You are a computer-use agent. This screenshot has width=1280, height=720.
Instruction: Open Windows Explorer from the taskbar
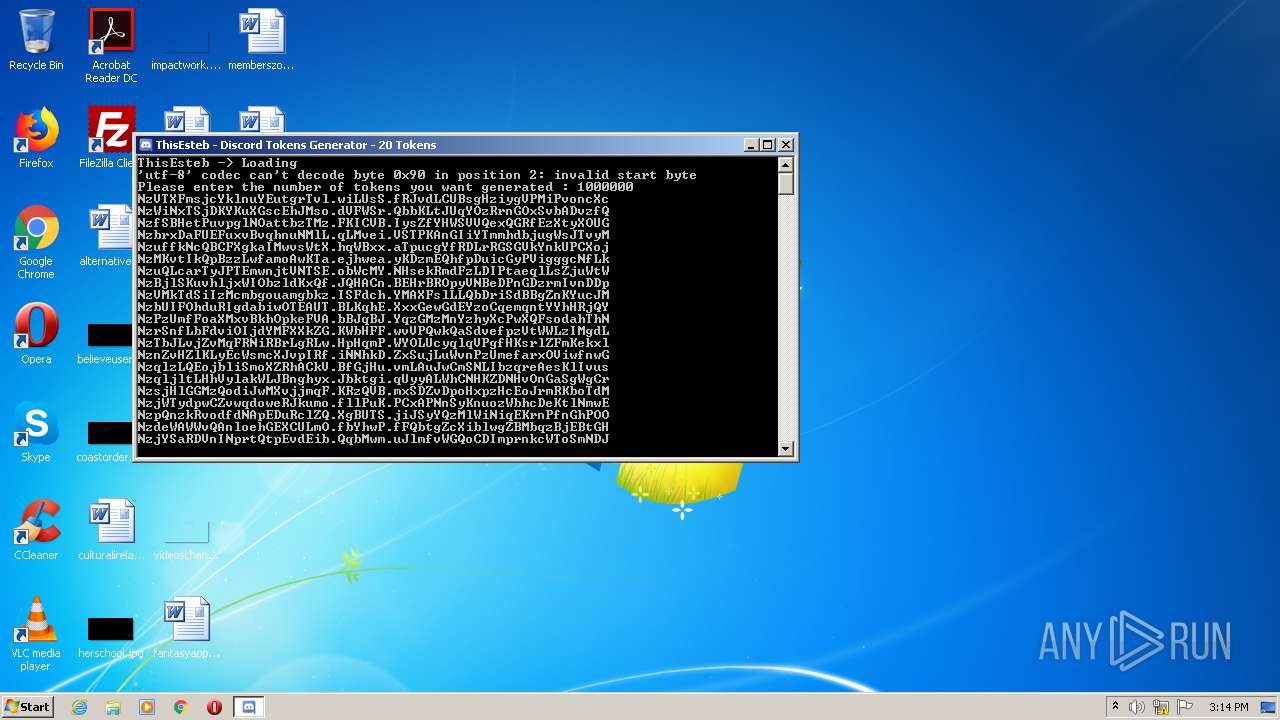(113, 707)
